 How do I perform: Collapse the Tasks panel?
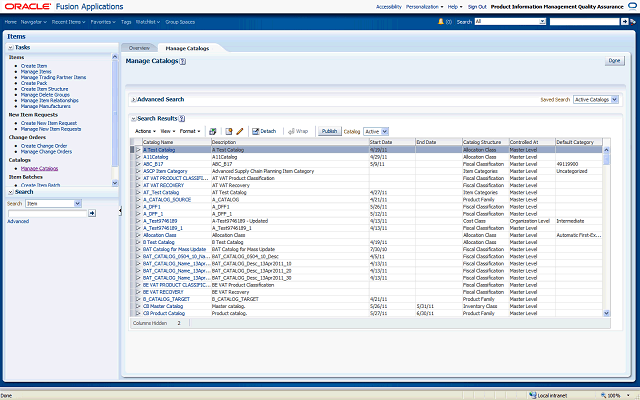pos(11,47)
